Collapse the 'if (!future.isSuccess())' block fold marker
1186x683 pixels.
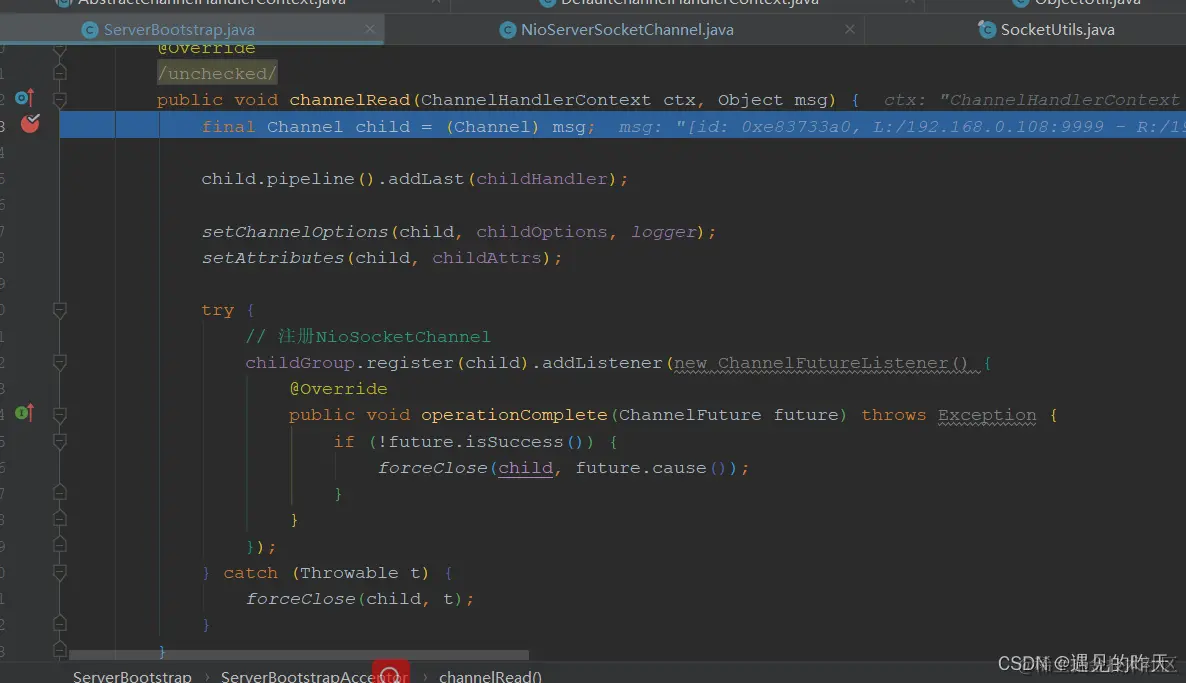[x=60, y=441]
